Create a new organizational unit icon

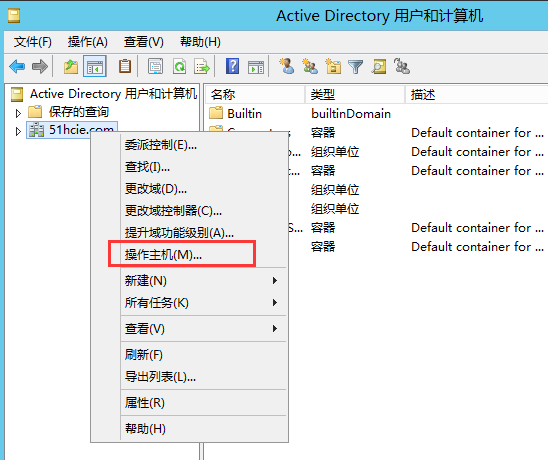[333, 66]
